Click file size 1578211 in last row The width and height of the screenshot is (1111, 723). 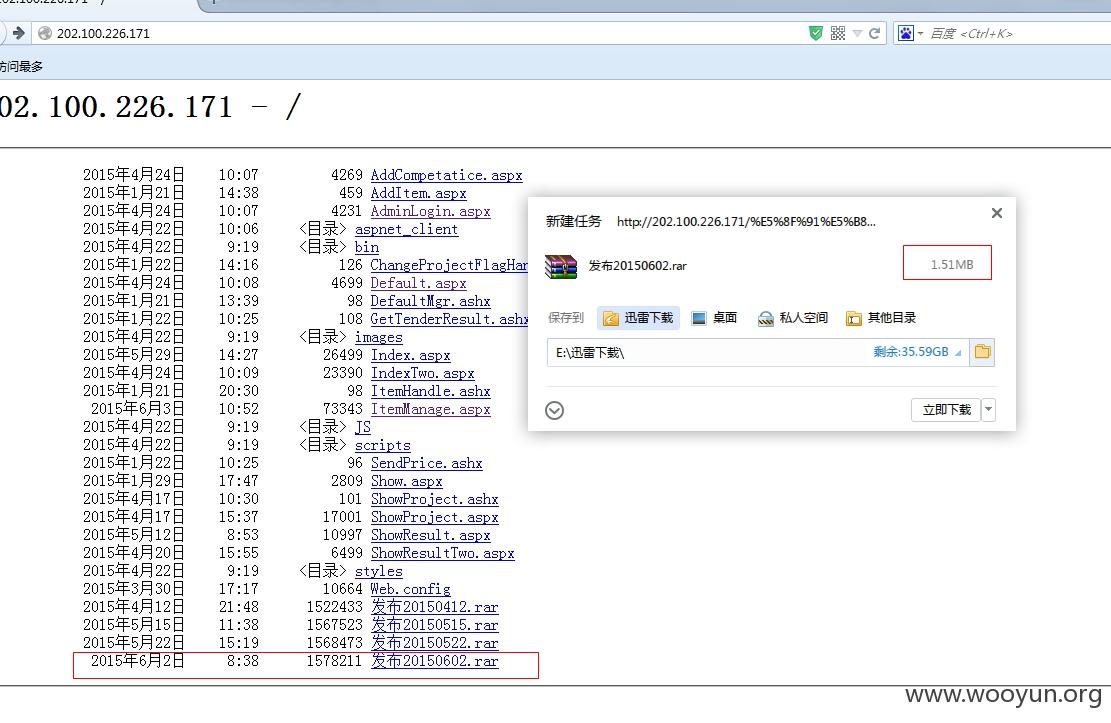tap(334, 661)
